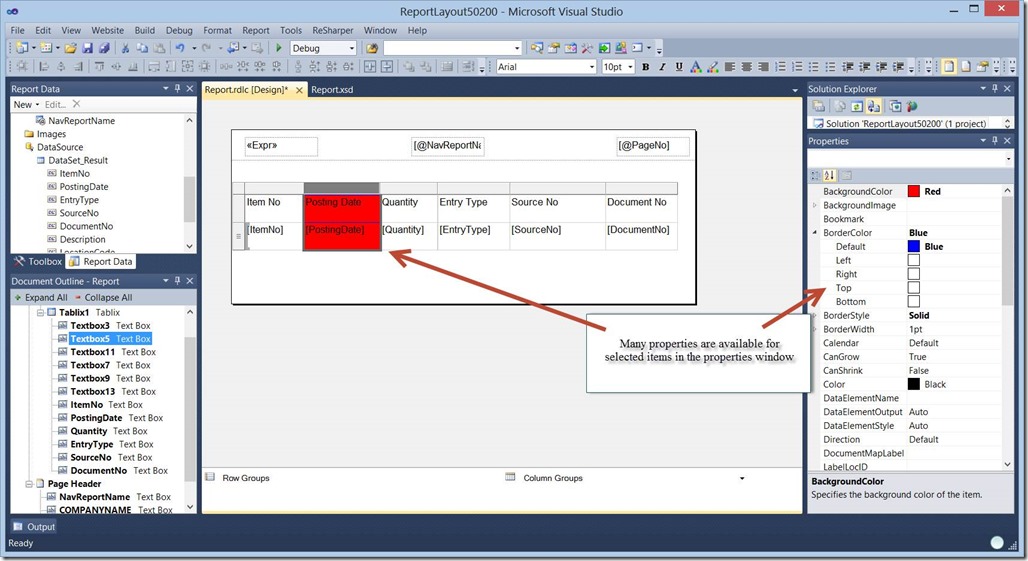
Task: Open the Arial font dropdown
Action: [x=591, y=67]
